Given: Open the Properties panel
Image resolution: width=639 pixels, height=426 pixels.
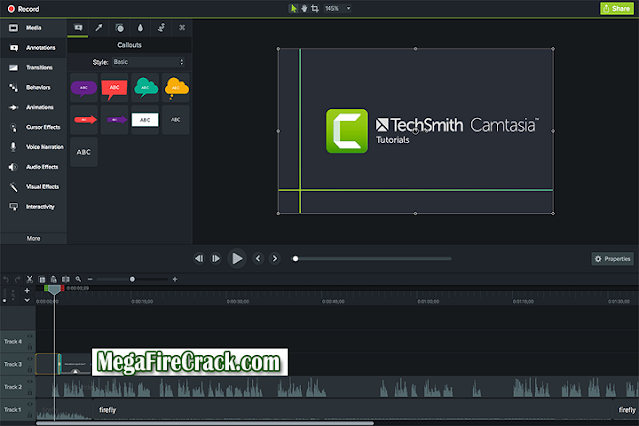Looking at the screenshot, I should 613,259.
